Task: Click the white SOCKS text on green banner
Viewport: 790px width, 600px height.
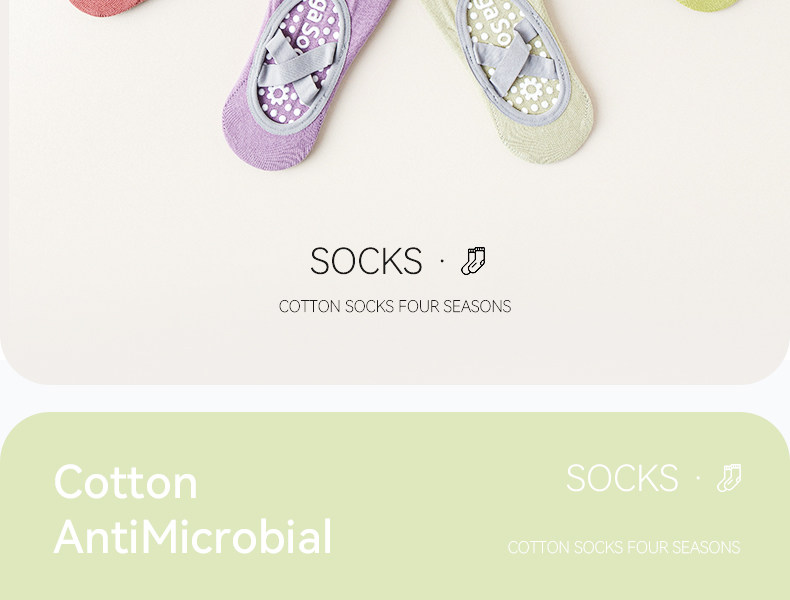Action: (x=622, y=478)
